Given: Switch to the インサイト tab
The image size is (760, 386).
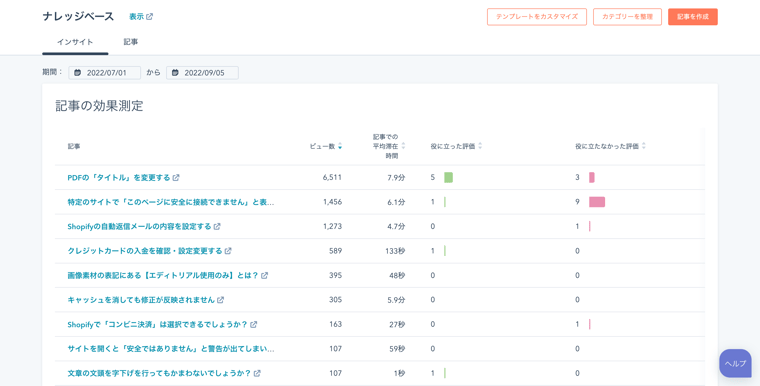Looking at the screenshot, I should tap(75, 42).
